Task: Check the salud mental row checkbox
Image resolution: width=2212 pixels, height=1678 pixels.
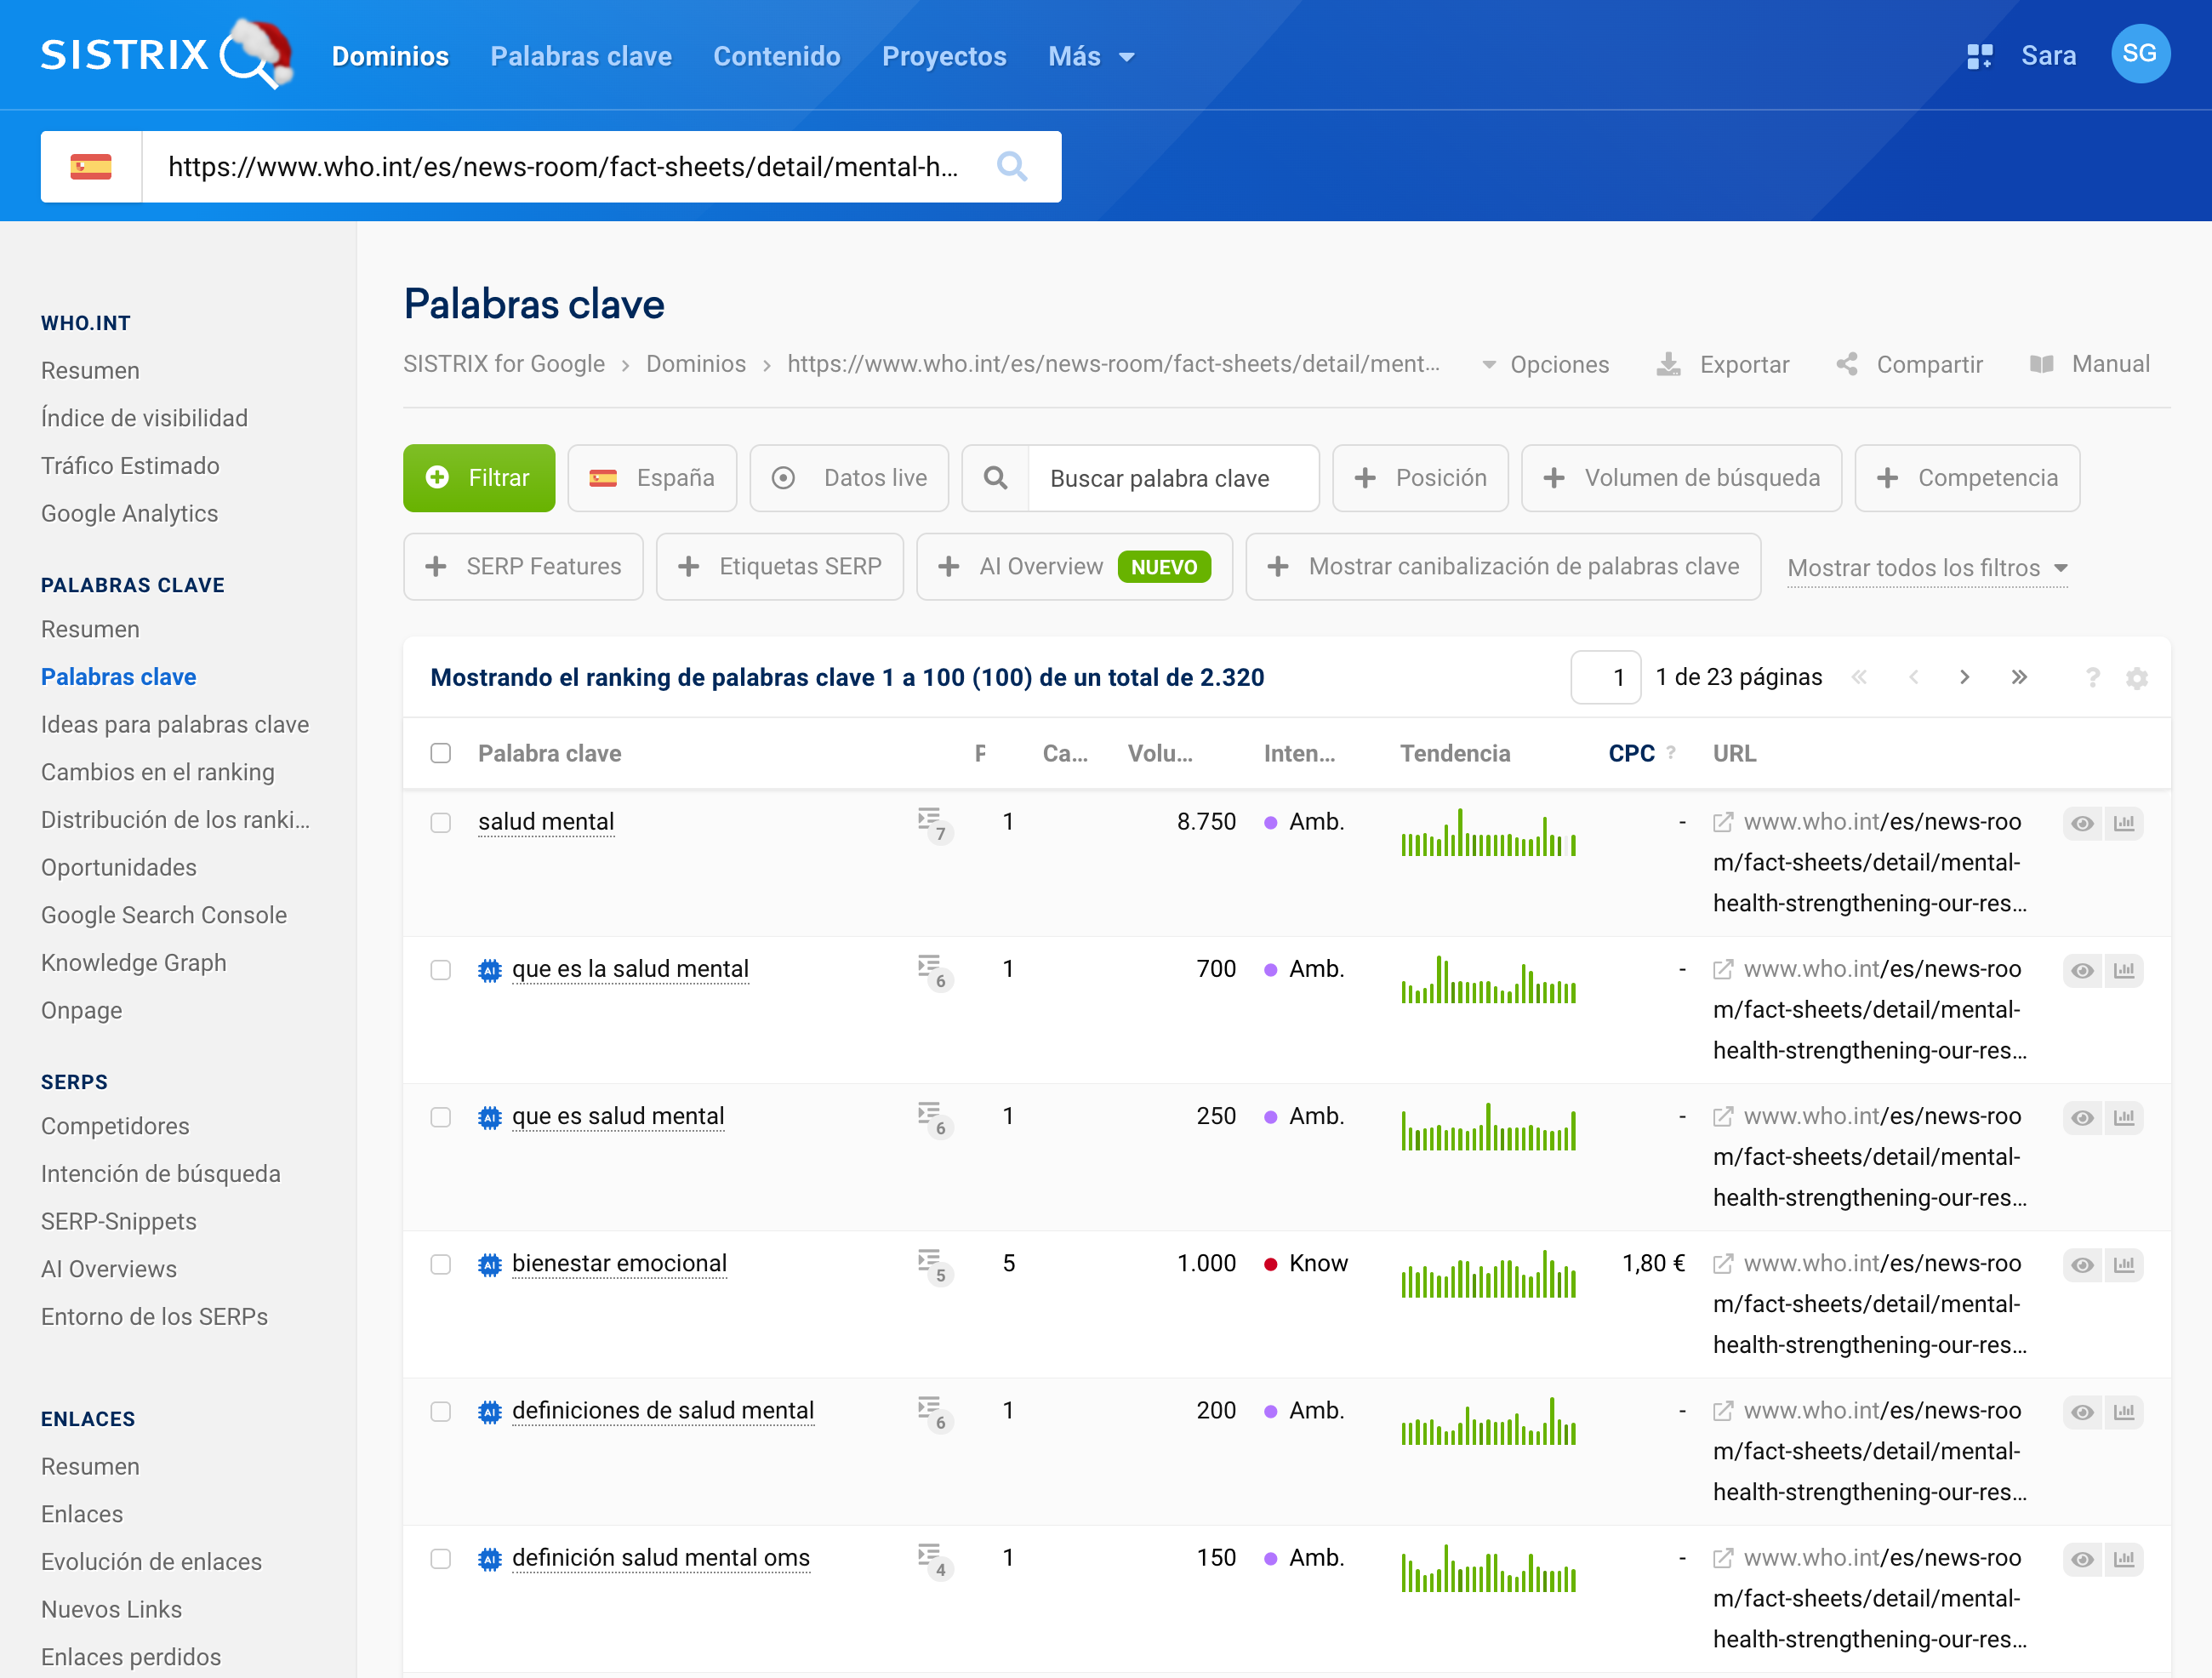Action: click(440, 823)
